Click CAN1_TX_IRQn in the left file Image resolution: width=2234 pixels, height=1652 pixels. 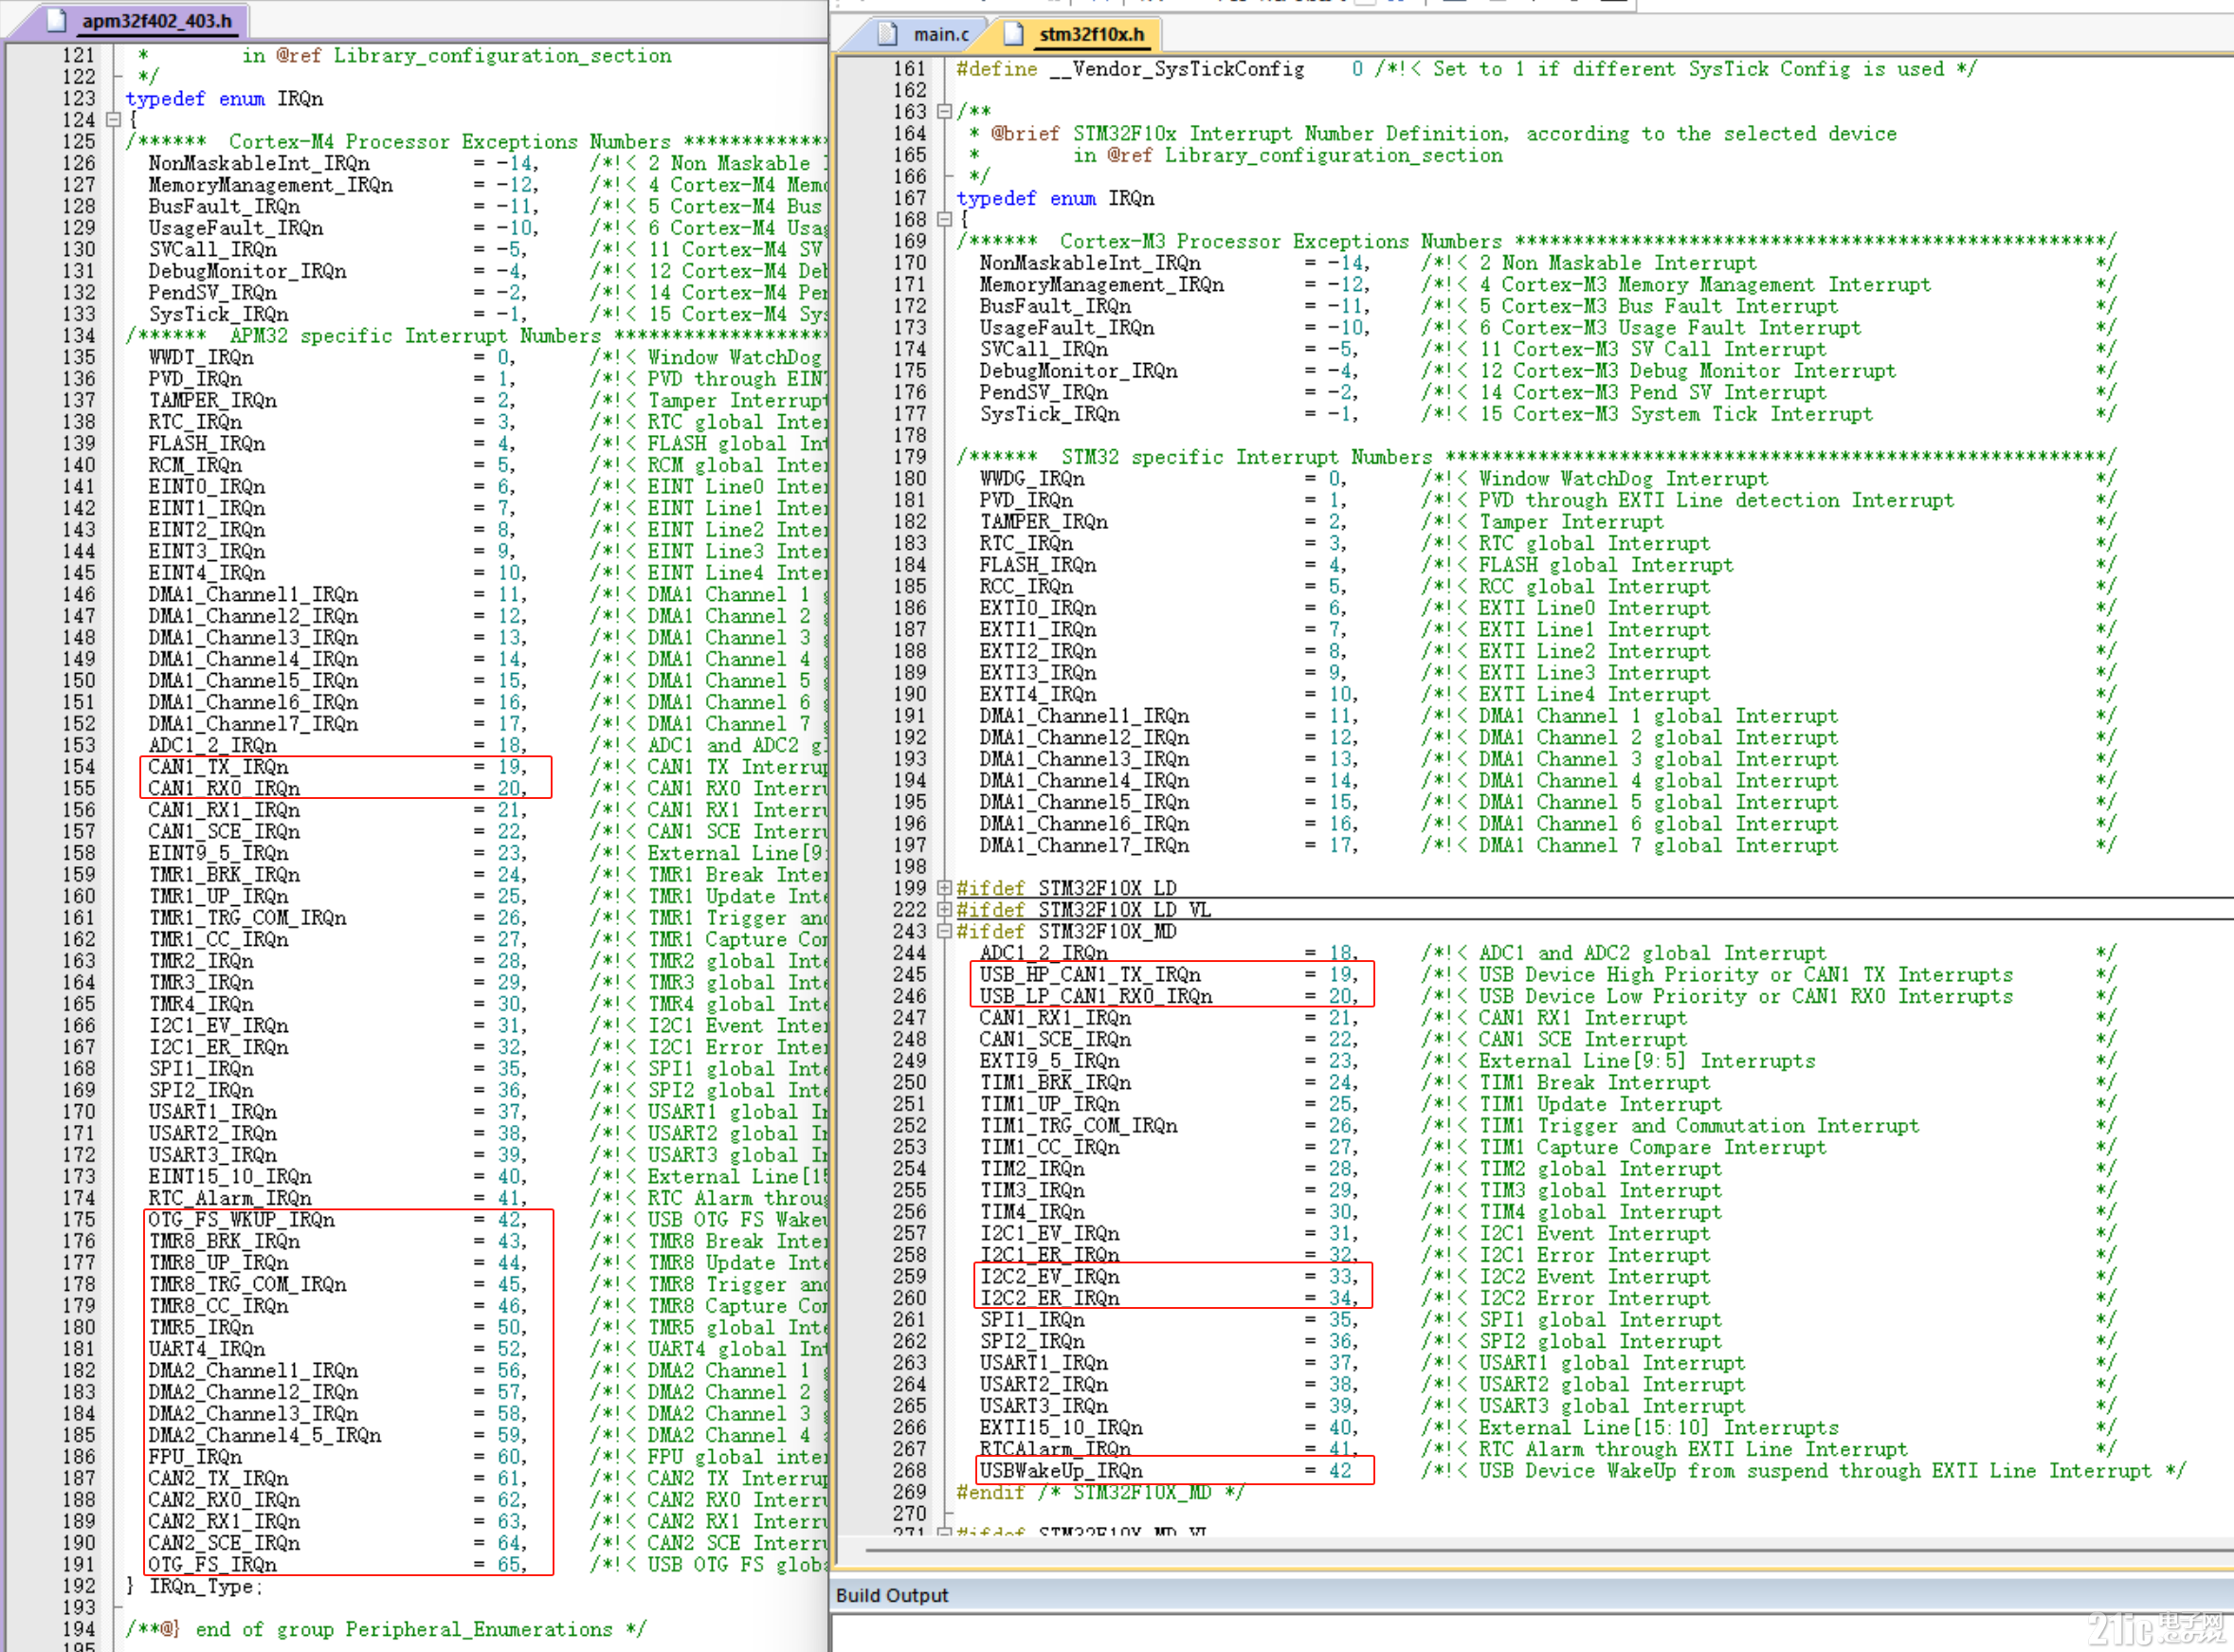[218, 767]
